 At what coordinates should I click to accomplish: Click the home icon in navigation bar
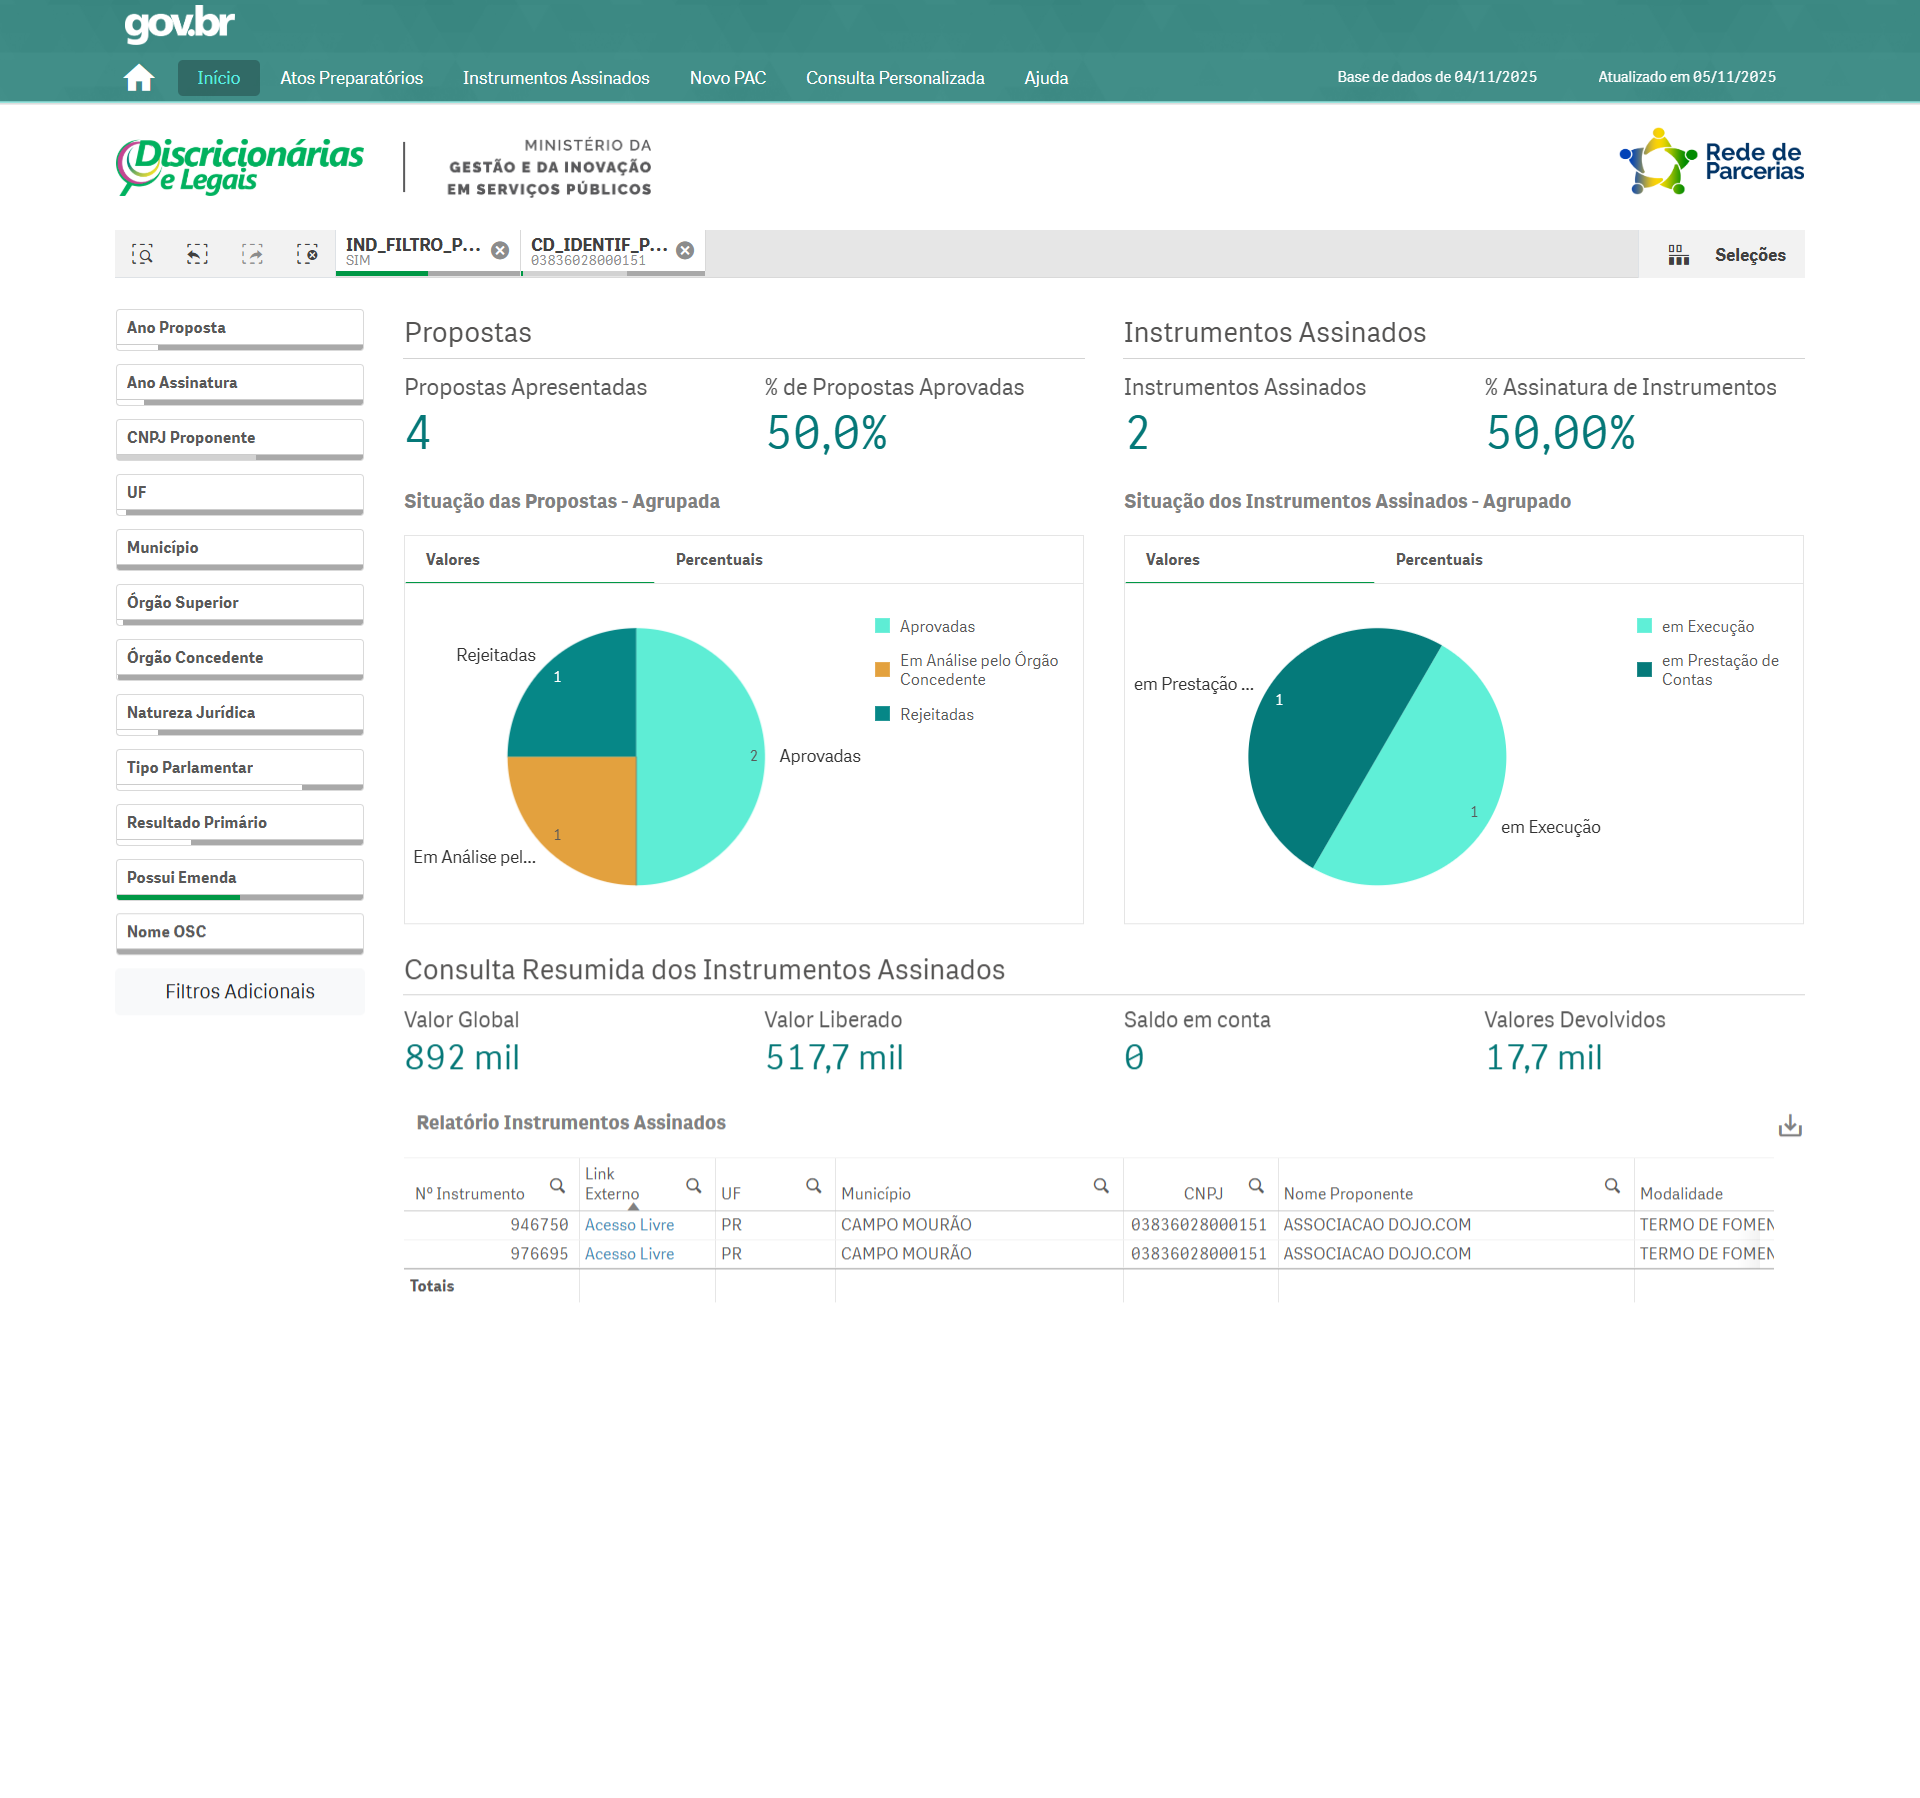tap(139, 78)
